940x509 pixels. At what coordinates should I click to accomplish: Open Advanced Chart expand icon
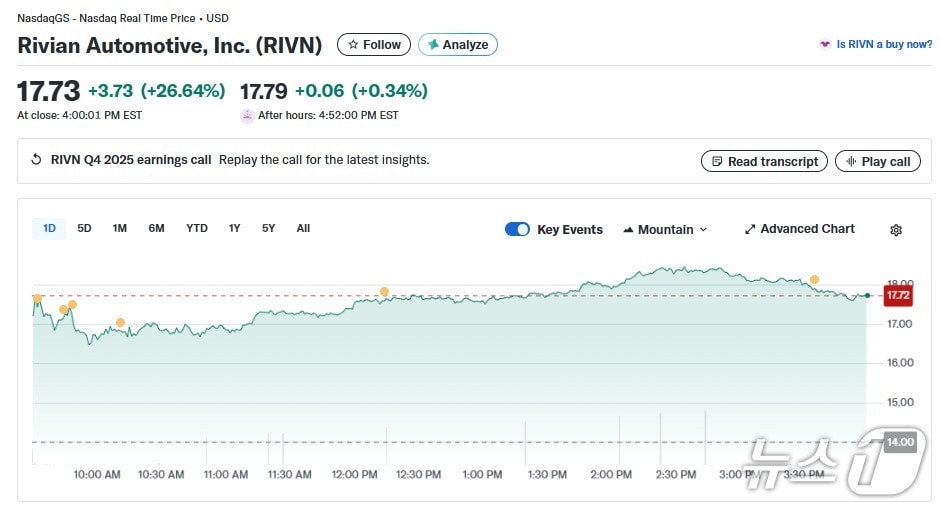tap(750, 229)
